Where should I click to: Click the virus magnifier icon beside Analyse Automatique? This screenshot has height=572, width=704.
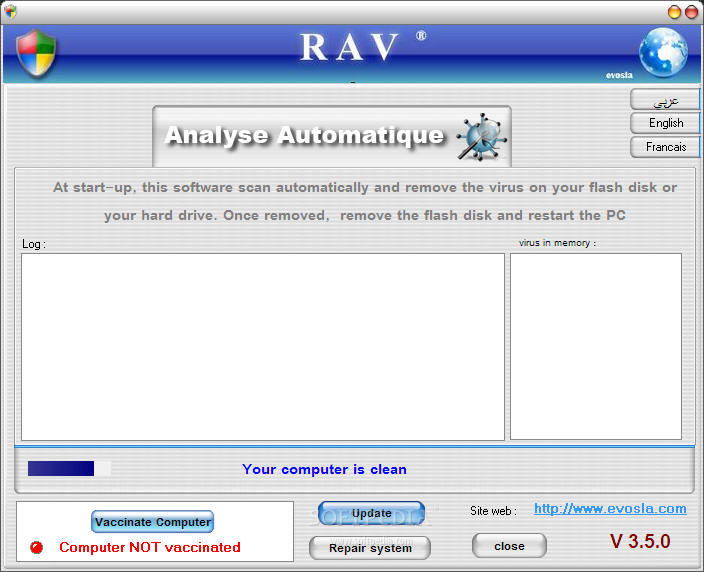click(x=482, y=137)
